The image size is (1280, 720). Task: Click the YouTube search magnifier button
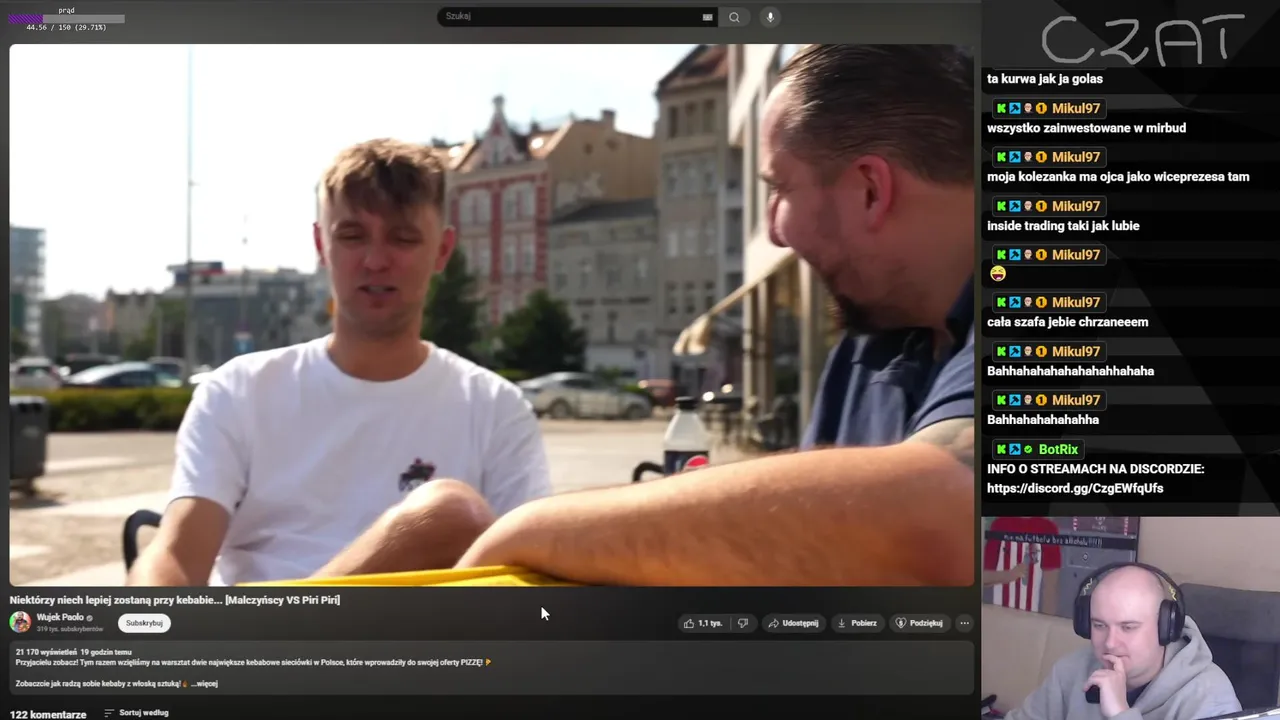[x=734, y=17]
